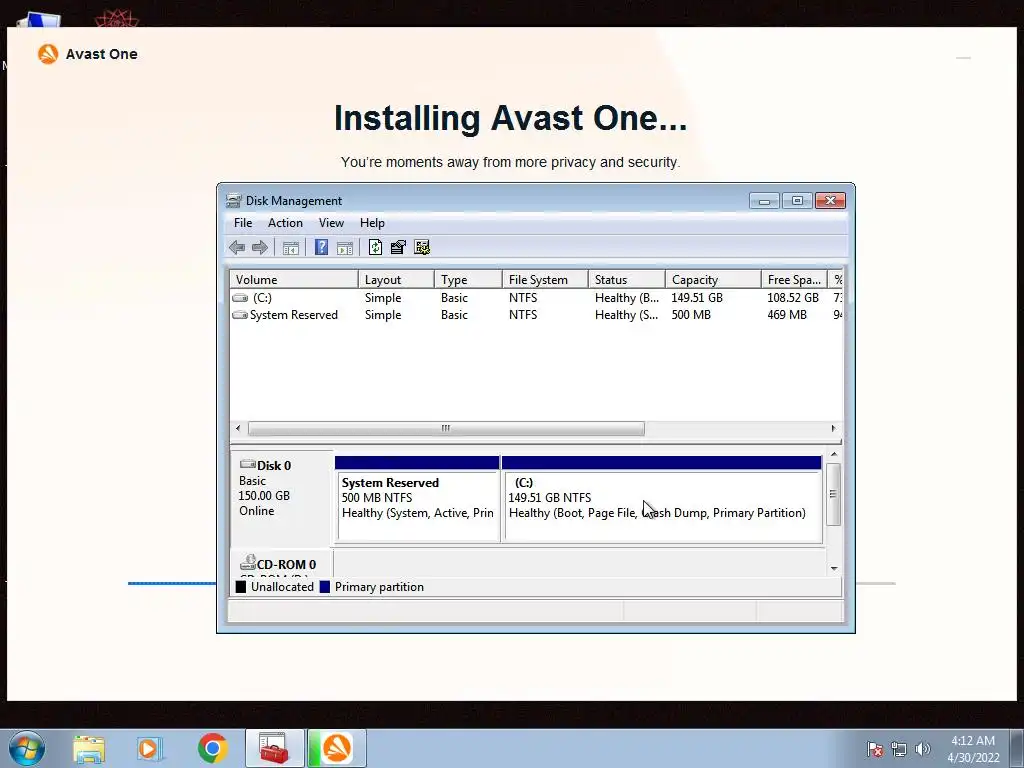Click the CD-ROM 0 drive icon
The height and width of the screenshot is (768, 1024).
pyautogui.click(x=248, y=562)
